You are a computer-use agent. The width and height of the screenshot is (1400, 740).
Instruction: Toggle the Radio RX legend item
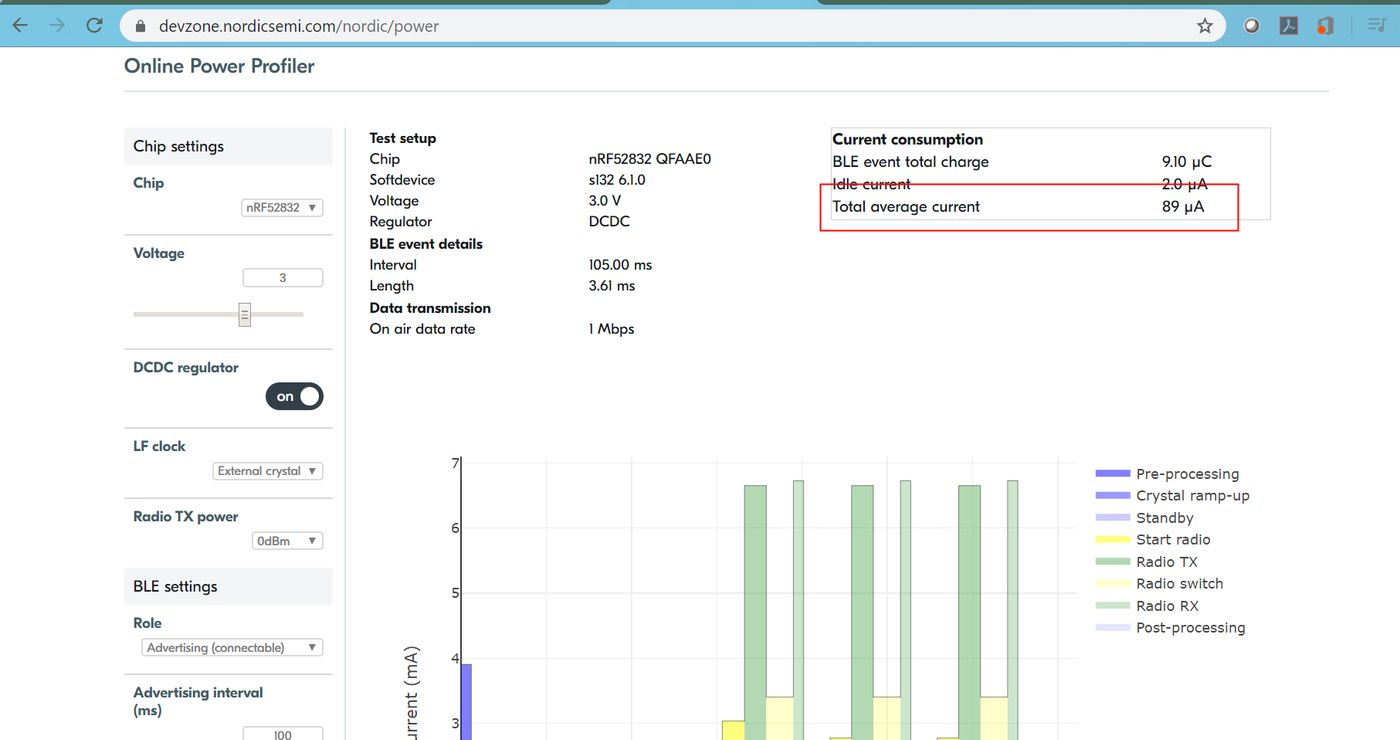pyautogui.click(x=1166, y=606)
